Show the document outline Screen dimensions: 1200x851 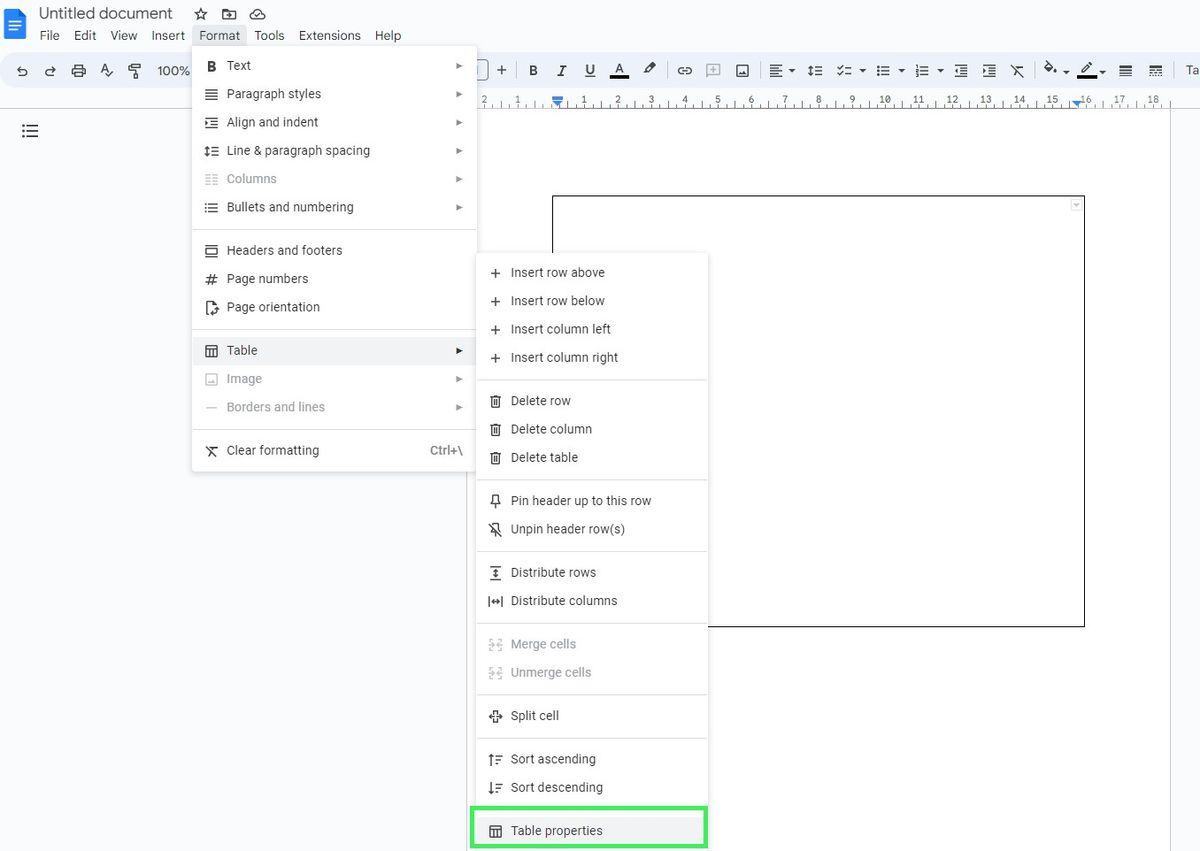point(30,130)
